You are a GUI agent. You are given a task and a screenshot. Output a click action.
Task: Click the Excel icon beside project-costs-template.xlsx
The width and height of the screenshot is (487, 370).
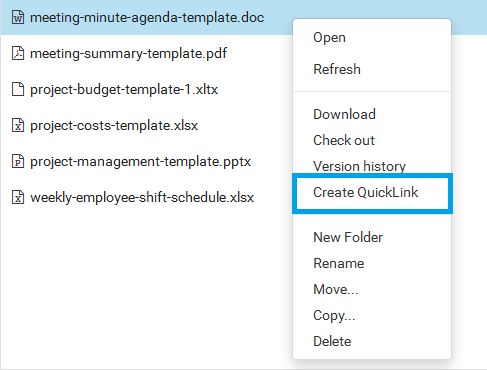(18, 125)
